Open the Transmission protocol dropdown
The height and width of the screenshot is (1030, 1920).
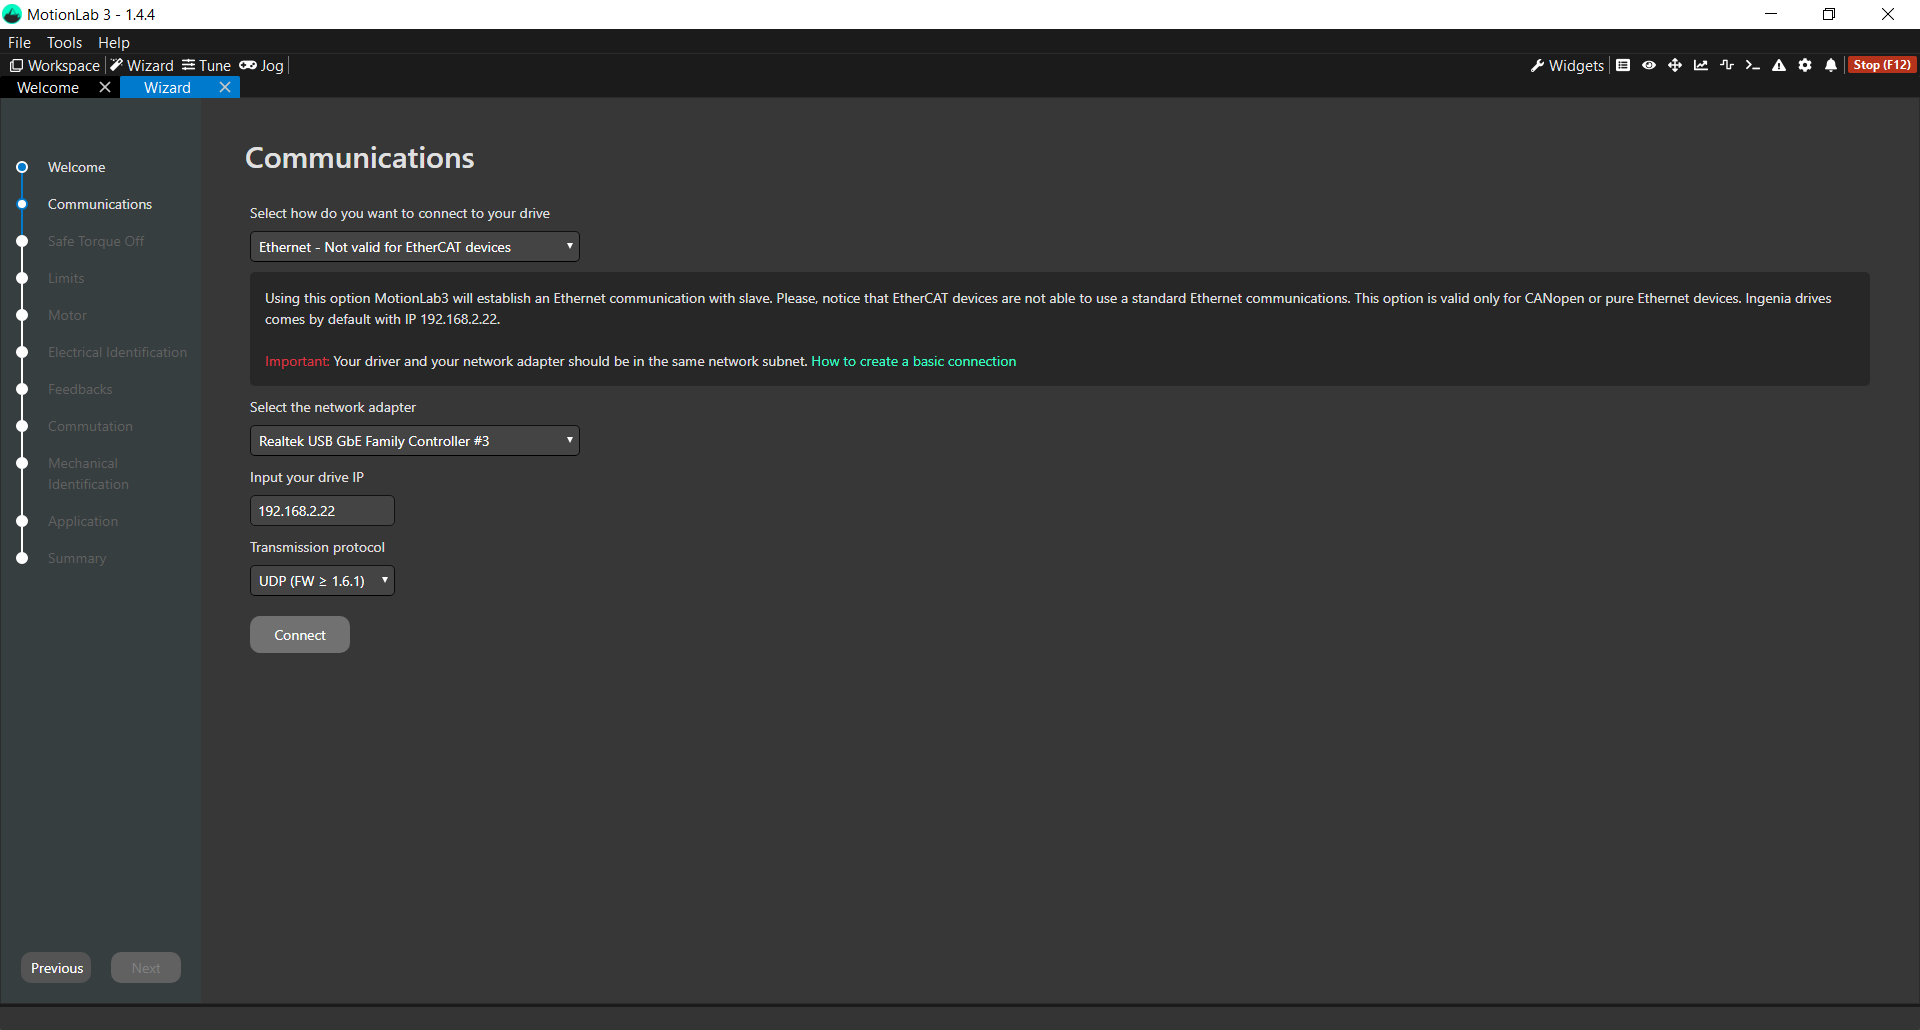[322, 581]
